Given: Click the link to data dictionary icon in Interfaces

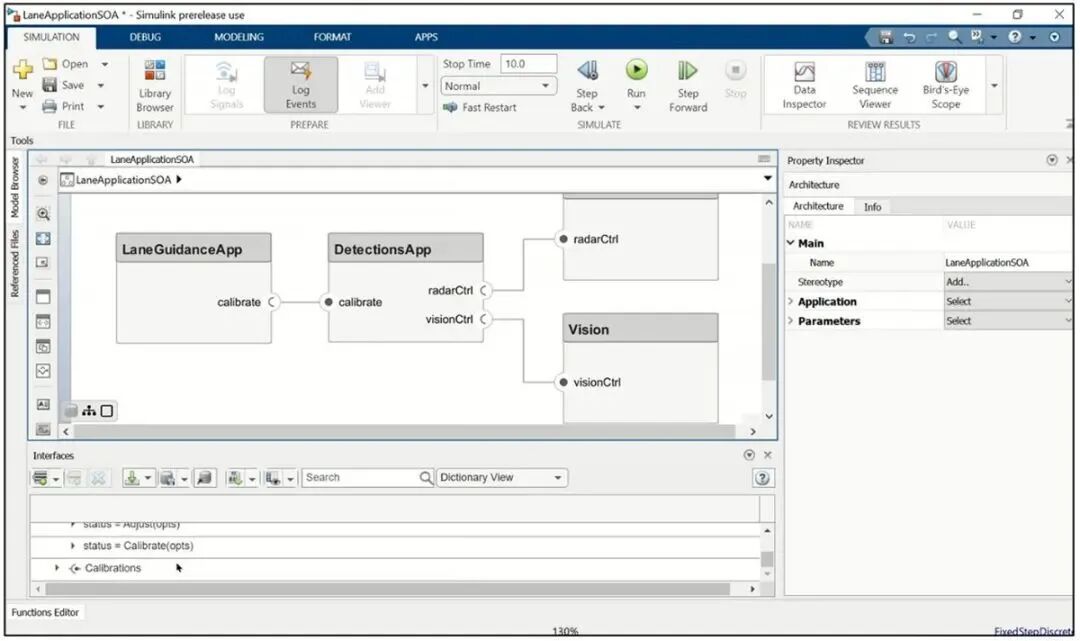Looking at the screenshot, I should click(x=204, y=478).
